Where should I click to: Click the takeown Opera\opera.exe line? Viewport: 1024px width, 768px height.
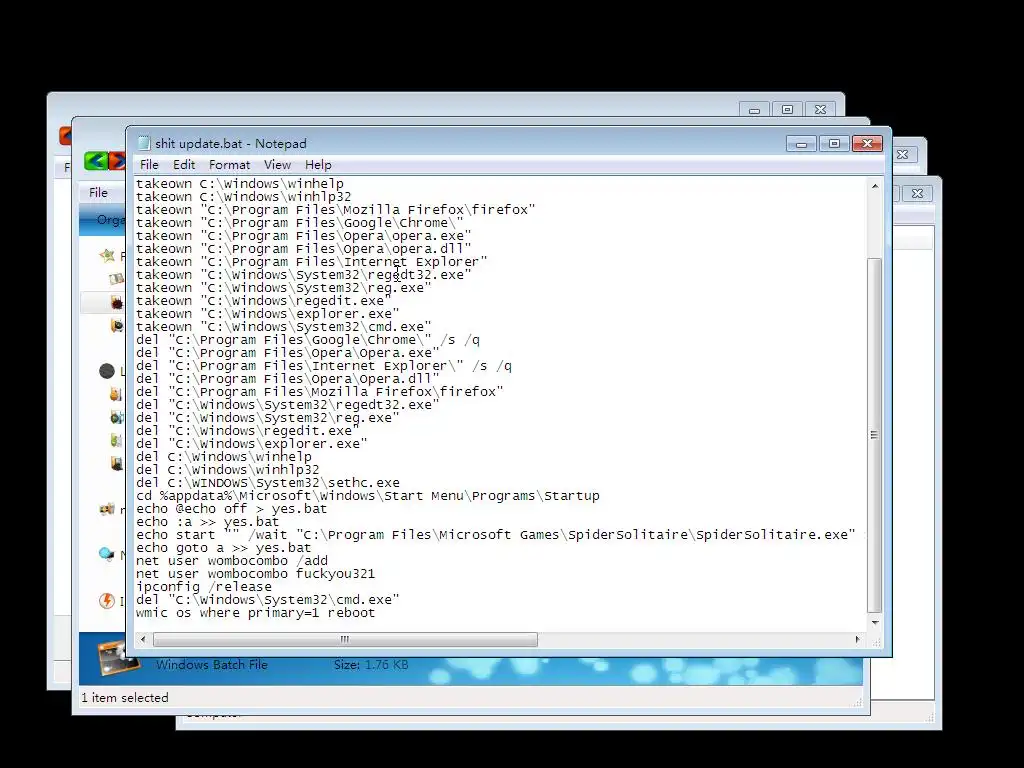(x=304, y=236)
